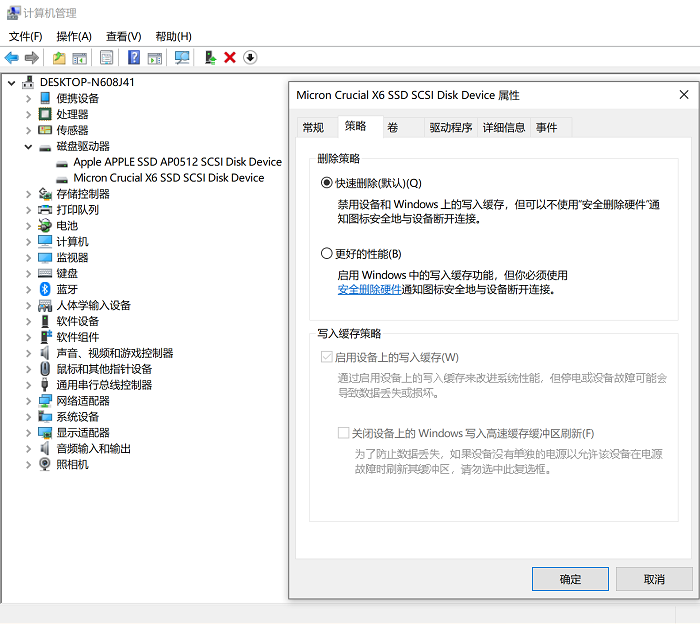Click the blue Help question mark icon
This screenshot has height=624, width=700.
(134, 58)
